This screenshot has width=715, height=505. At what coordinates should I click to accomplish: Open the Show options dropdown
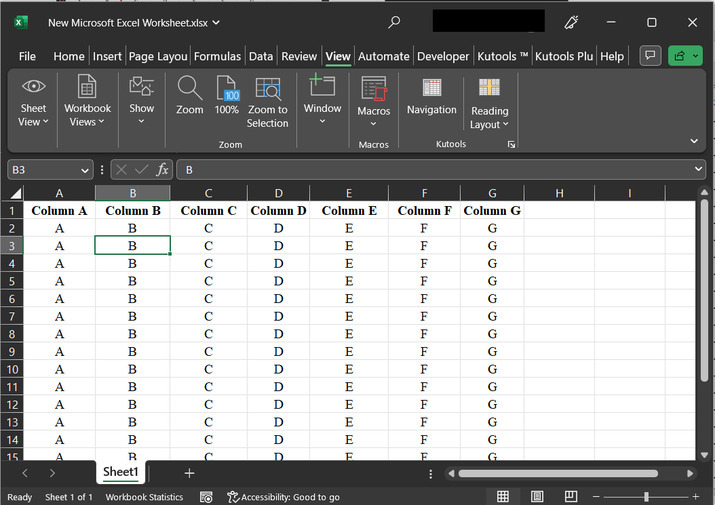(x=141, y=101)
